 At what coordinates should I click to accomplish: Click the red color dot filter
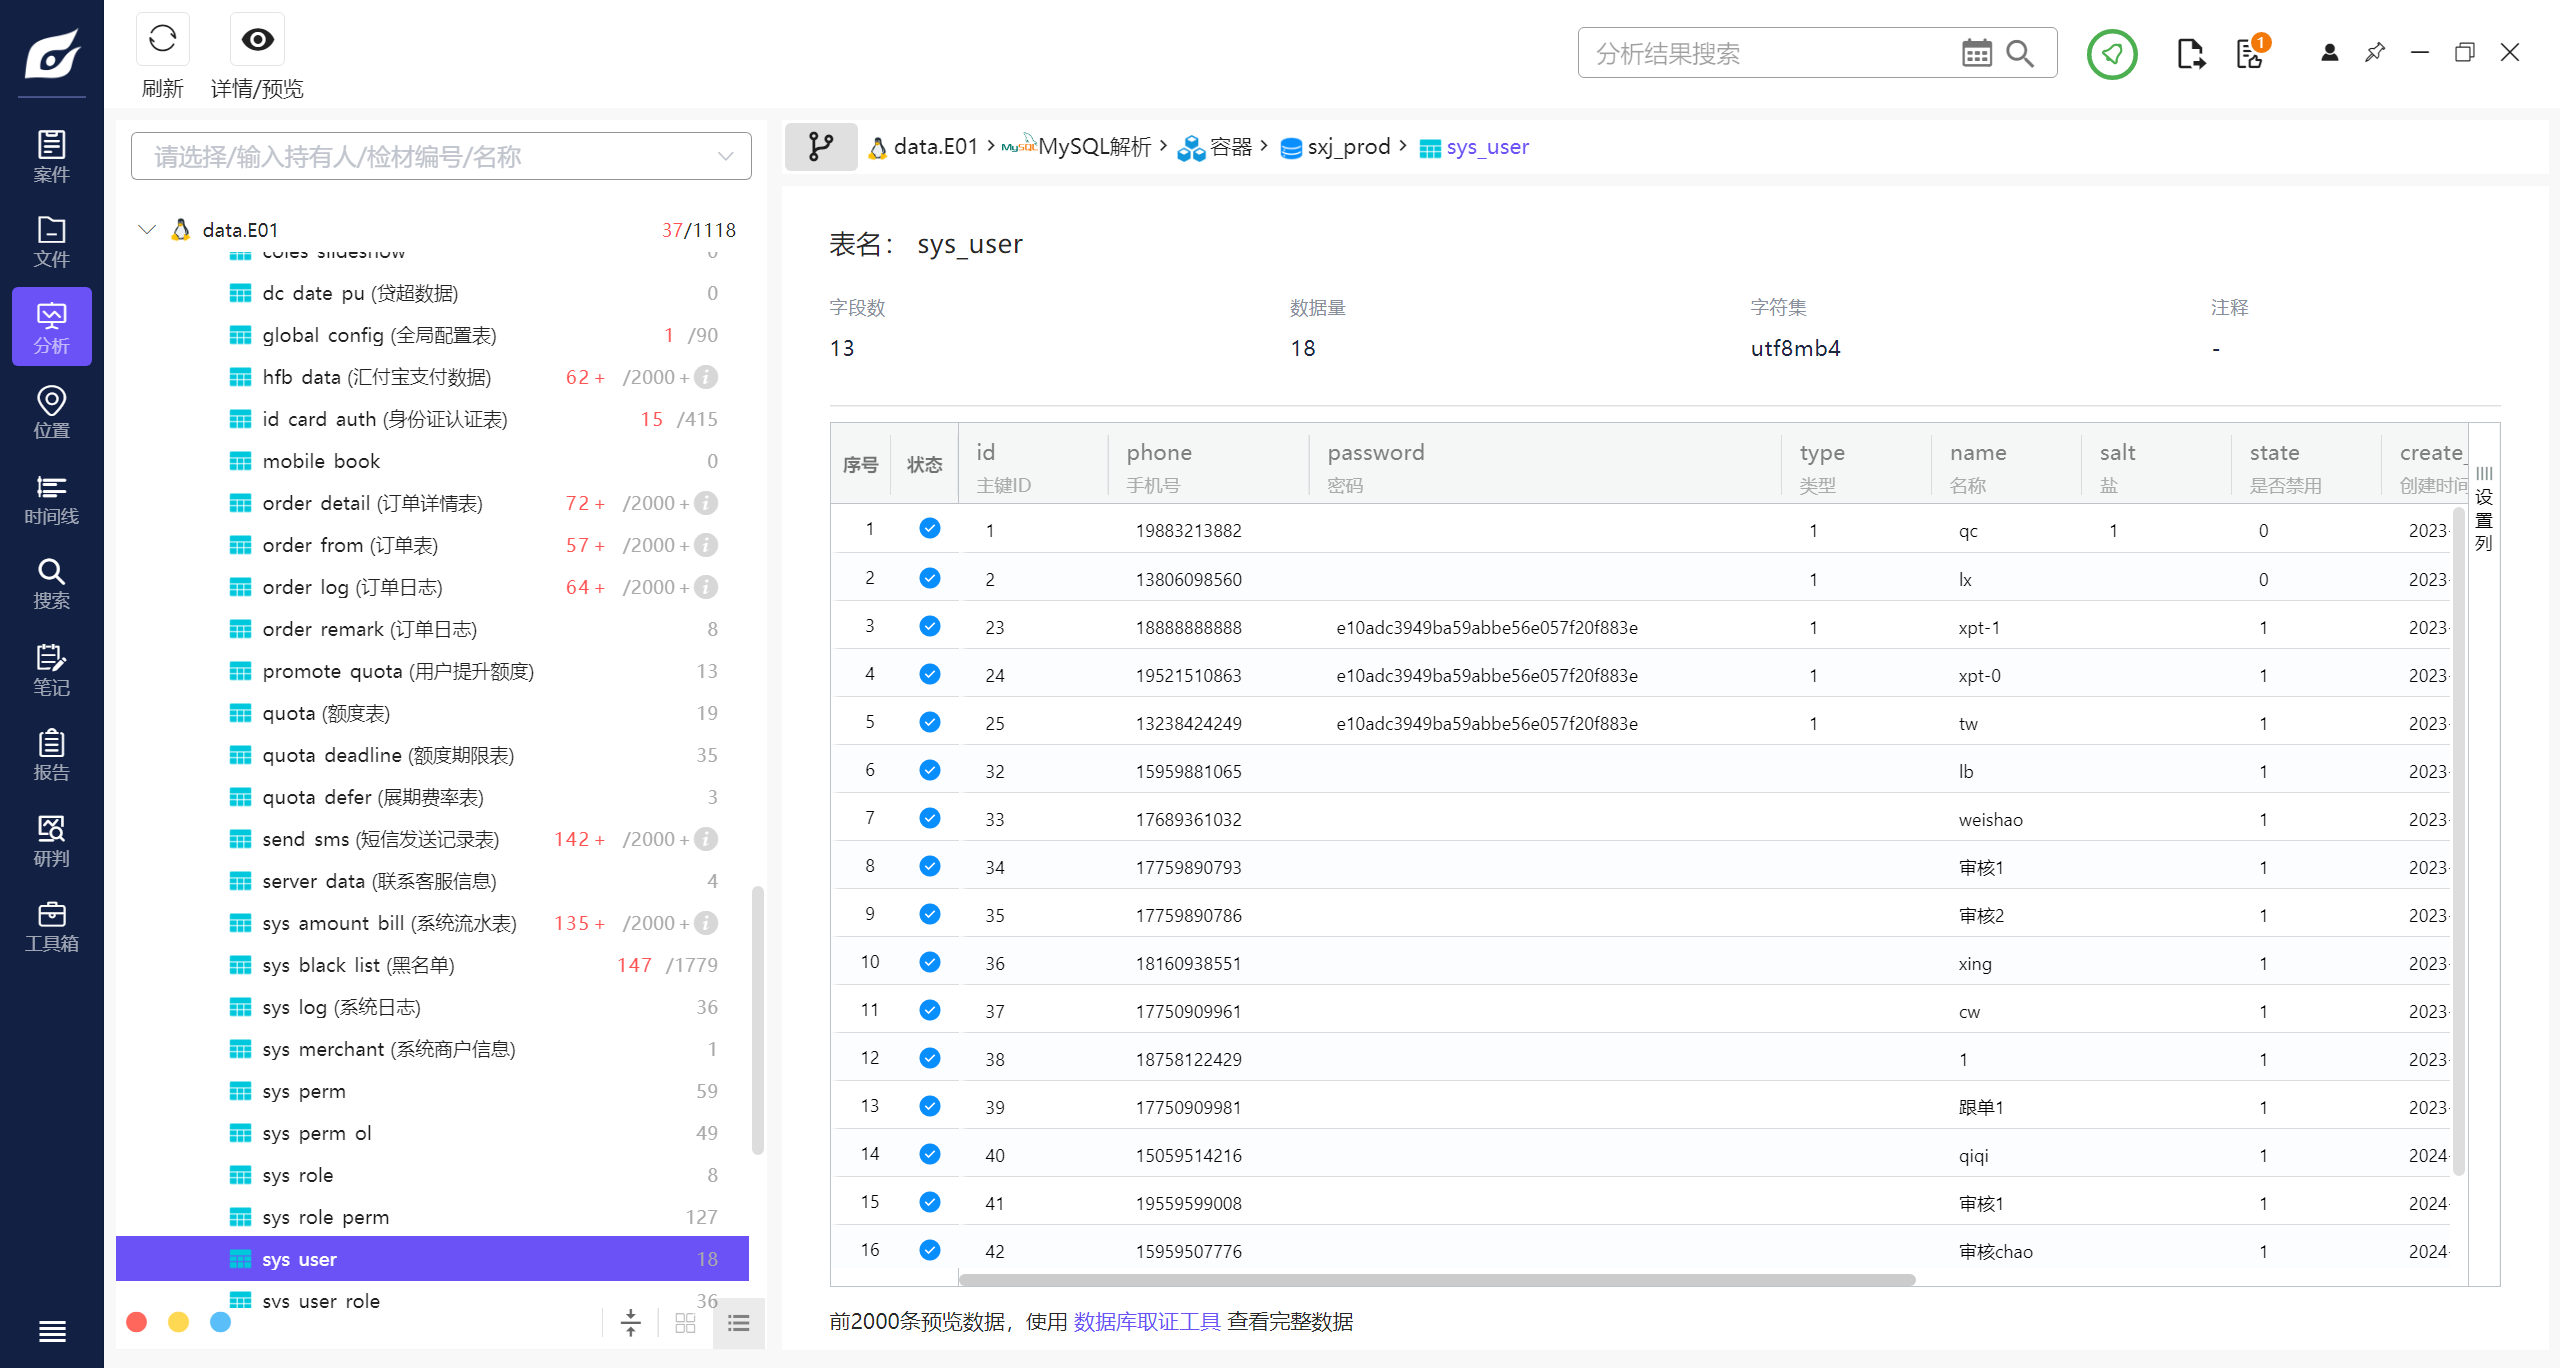click(137, 1322)
